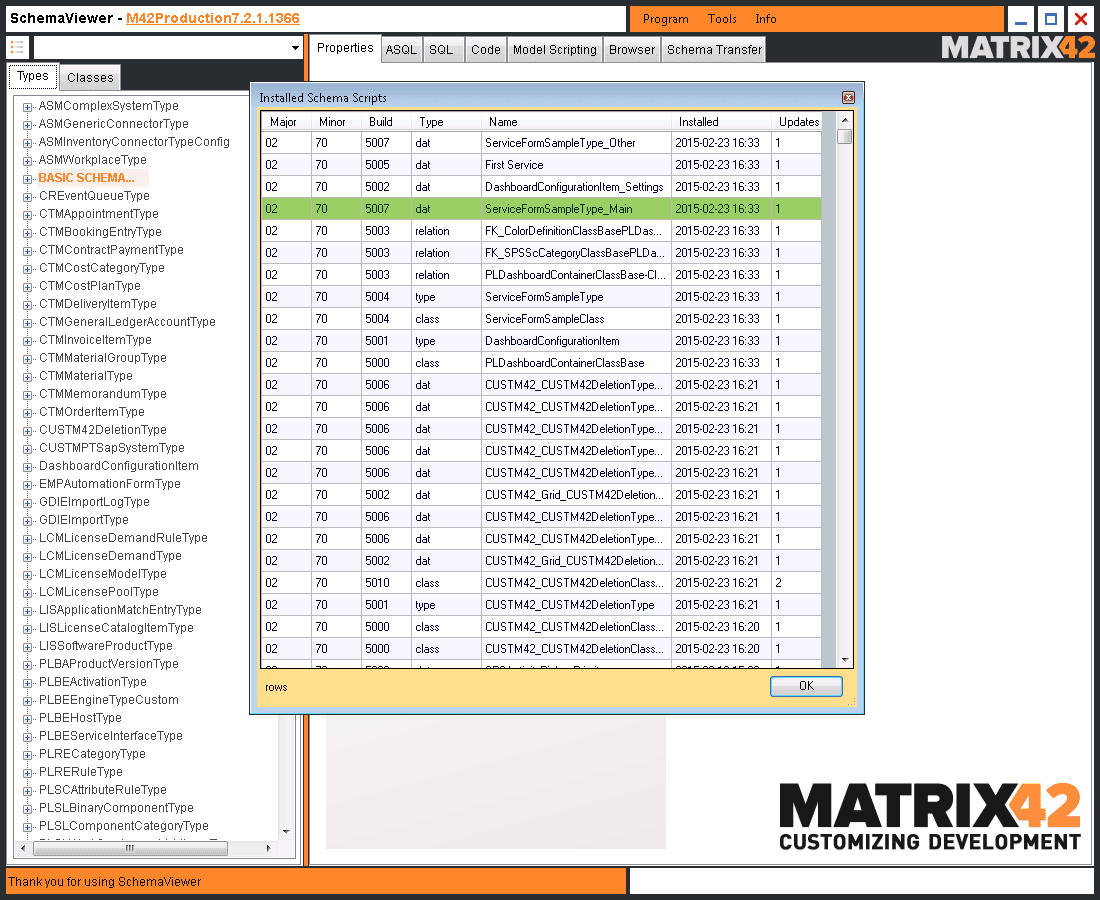Click OK in the Installed Schema Scripts dialog
Screen dimensions: 1100x900
[x=806, y=686]
